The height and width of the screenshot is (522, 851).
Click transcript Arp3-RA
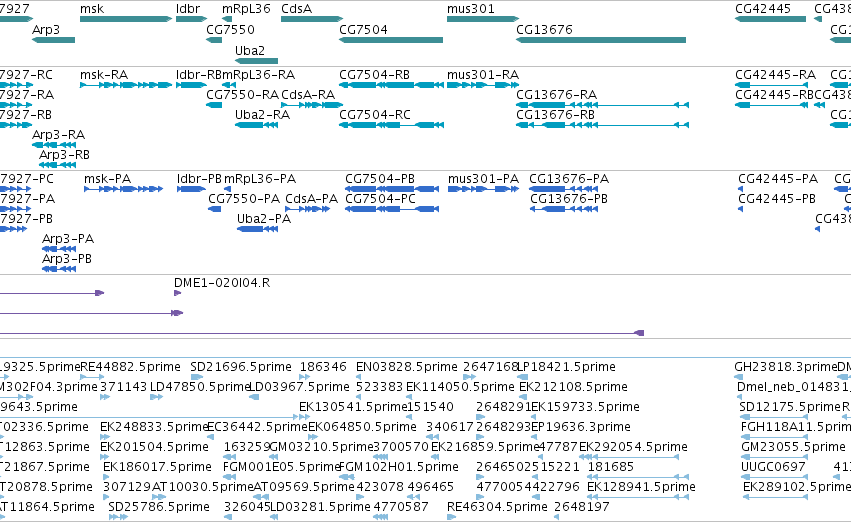[58, 135]
